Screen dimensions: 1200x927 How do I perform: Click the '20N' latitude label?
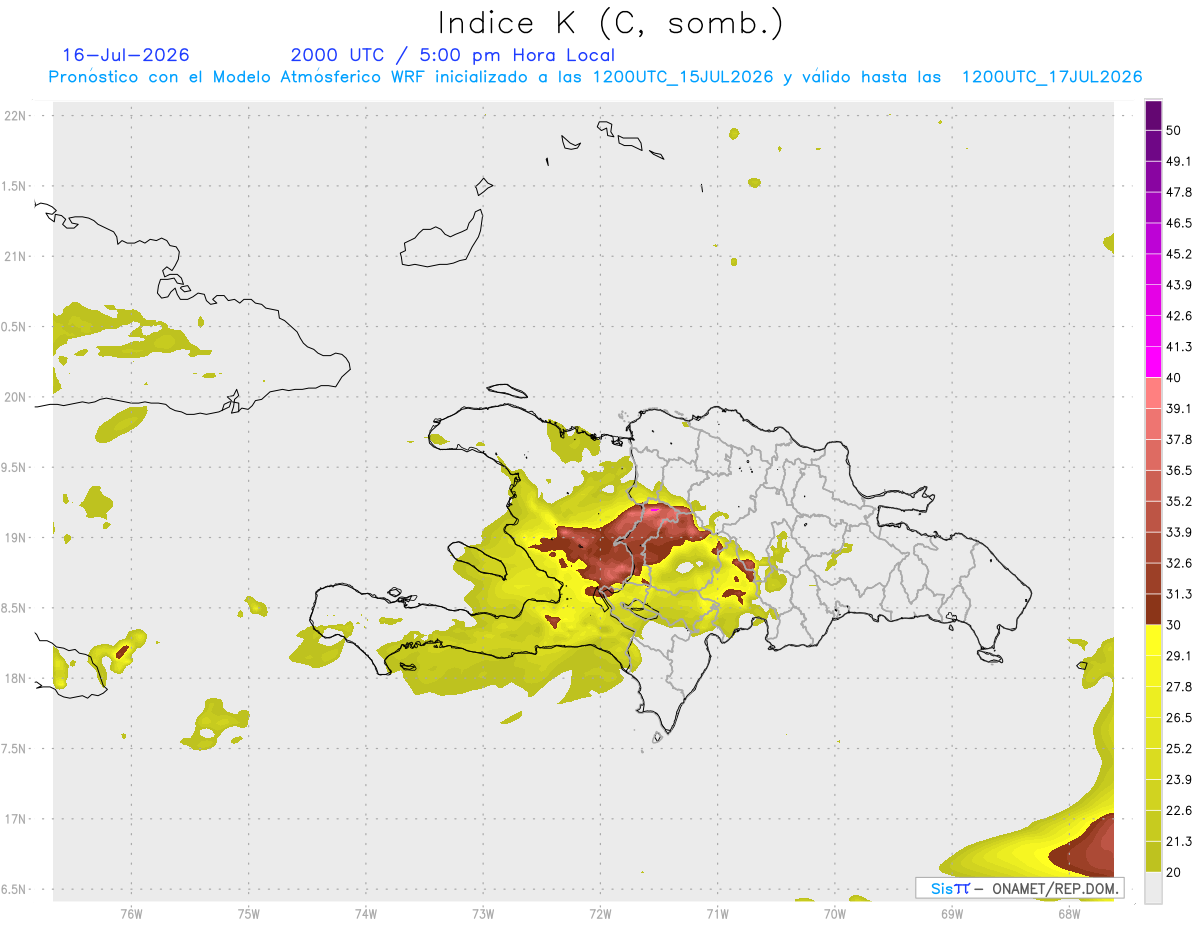[15, 397]
